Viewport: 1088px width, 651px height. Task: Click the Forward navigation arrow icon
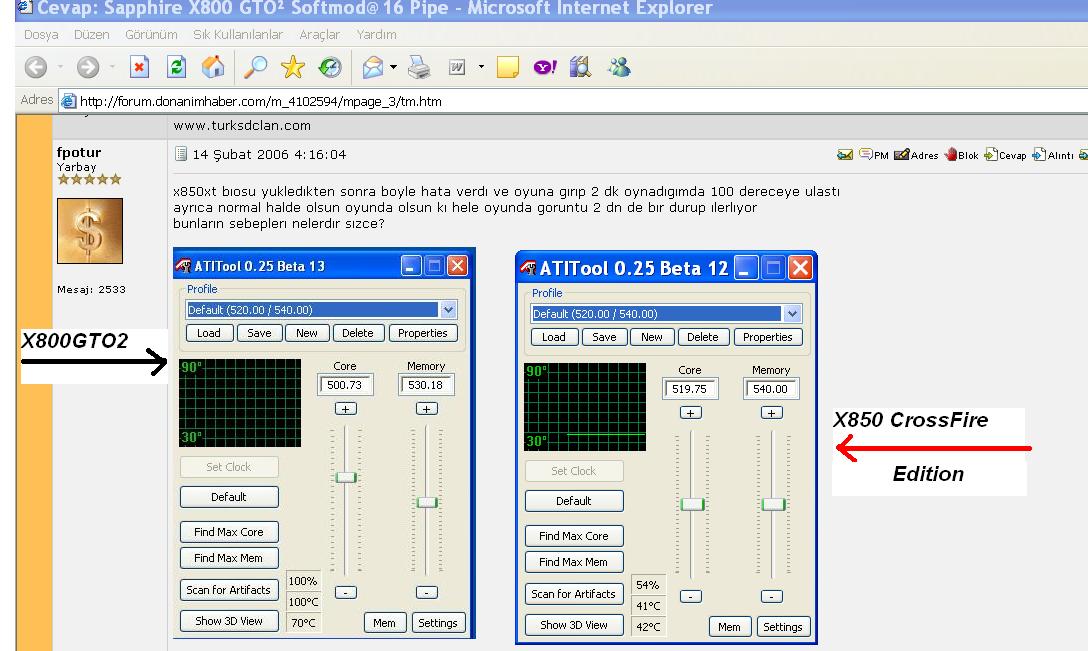87,67
